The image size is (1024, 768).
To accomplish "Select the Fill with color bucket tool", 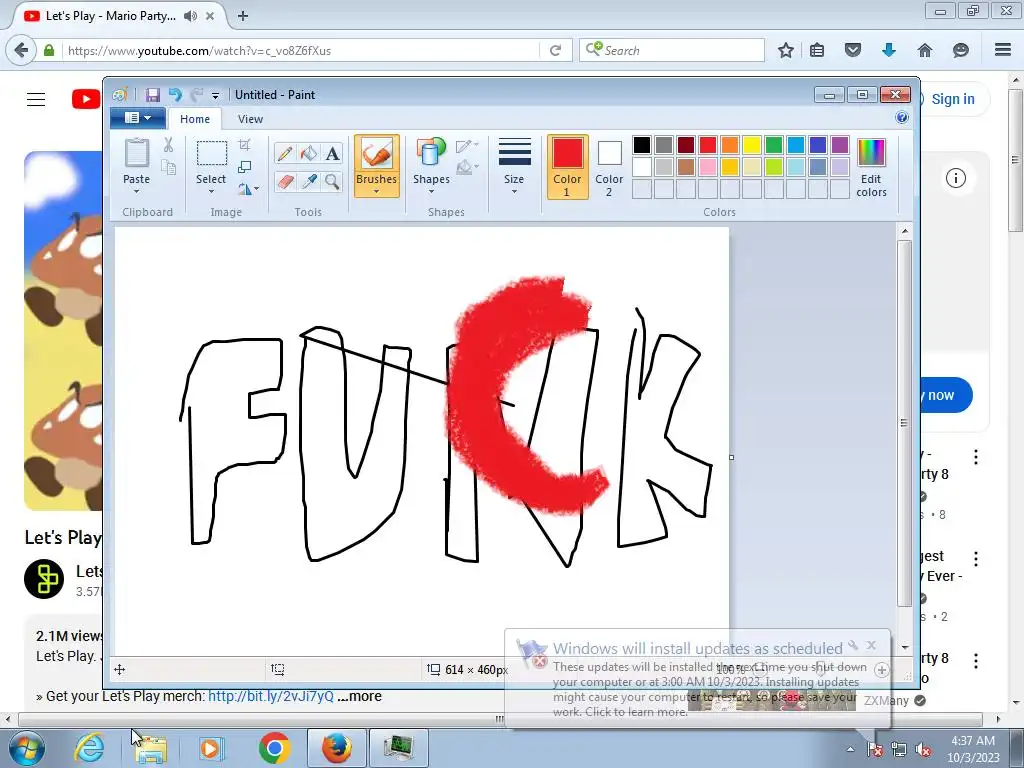I will [309, 153].
